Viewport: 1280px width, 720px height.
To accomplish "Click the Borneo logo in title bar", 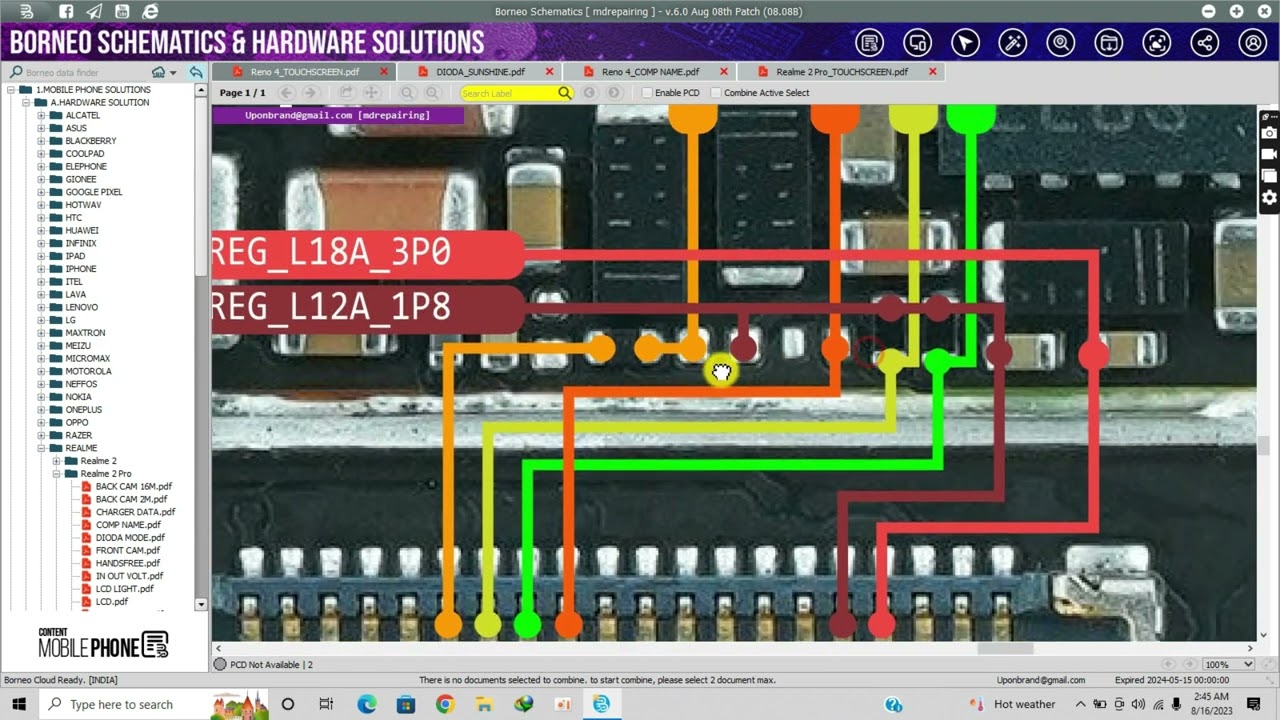I will tap(25, 11).
